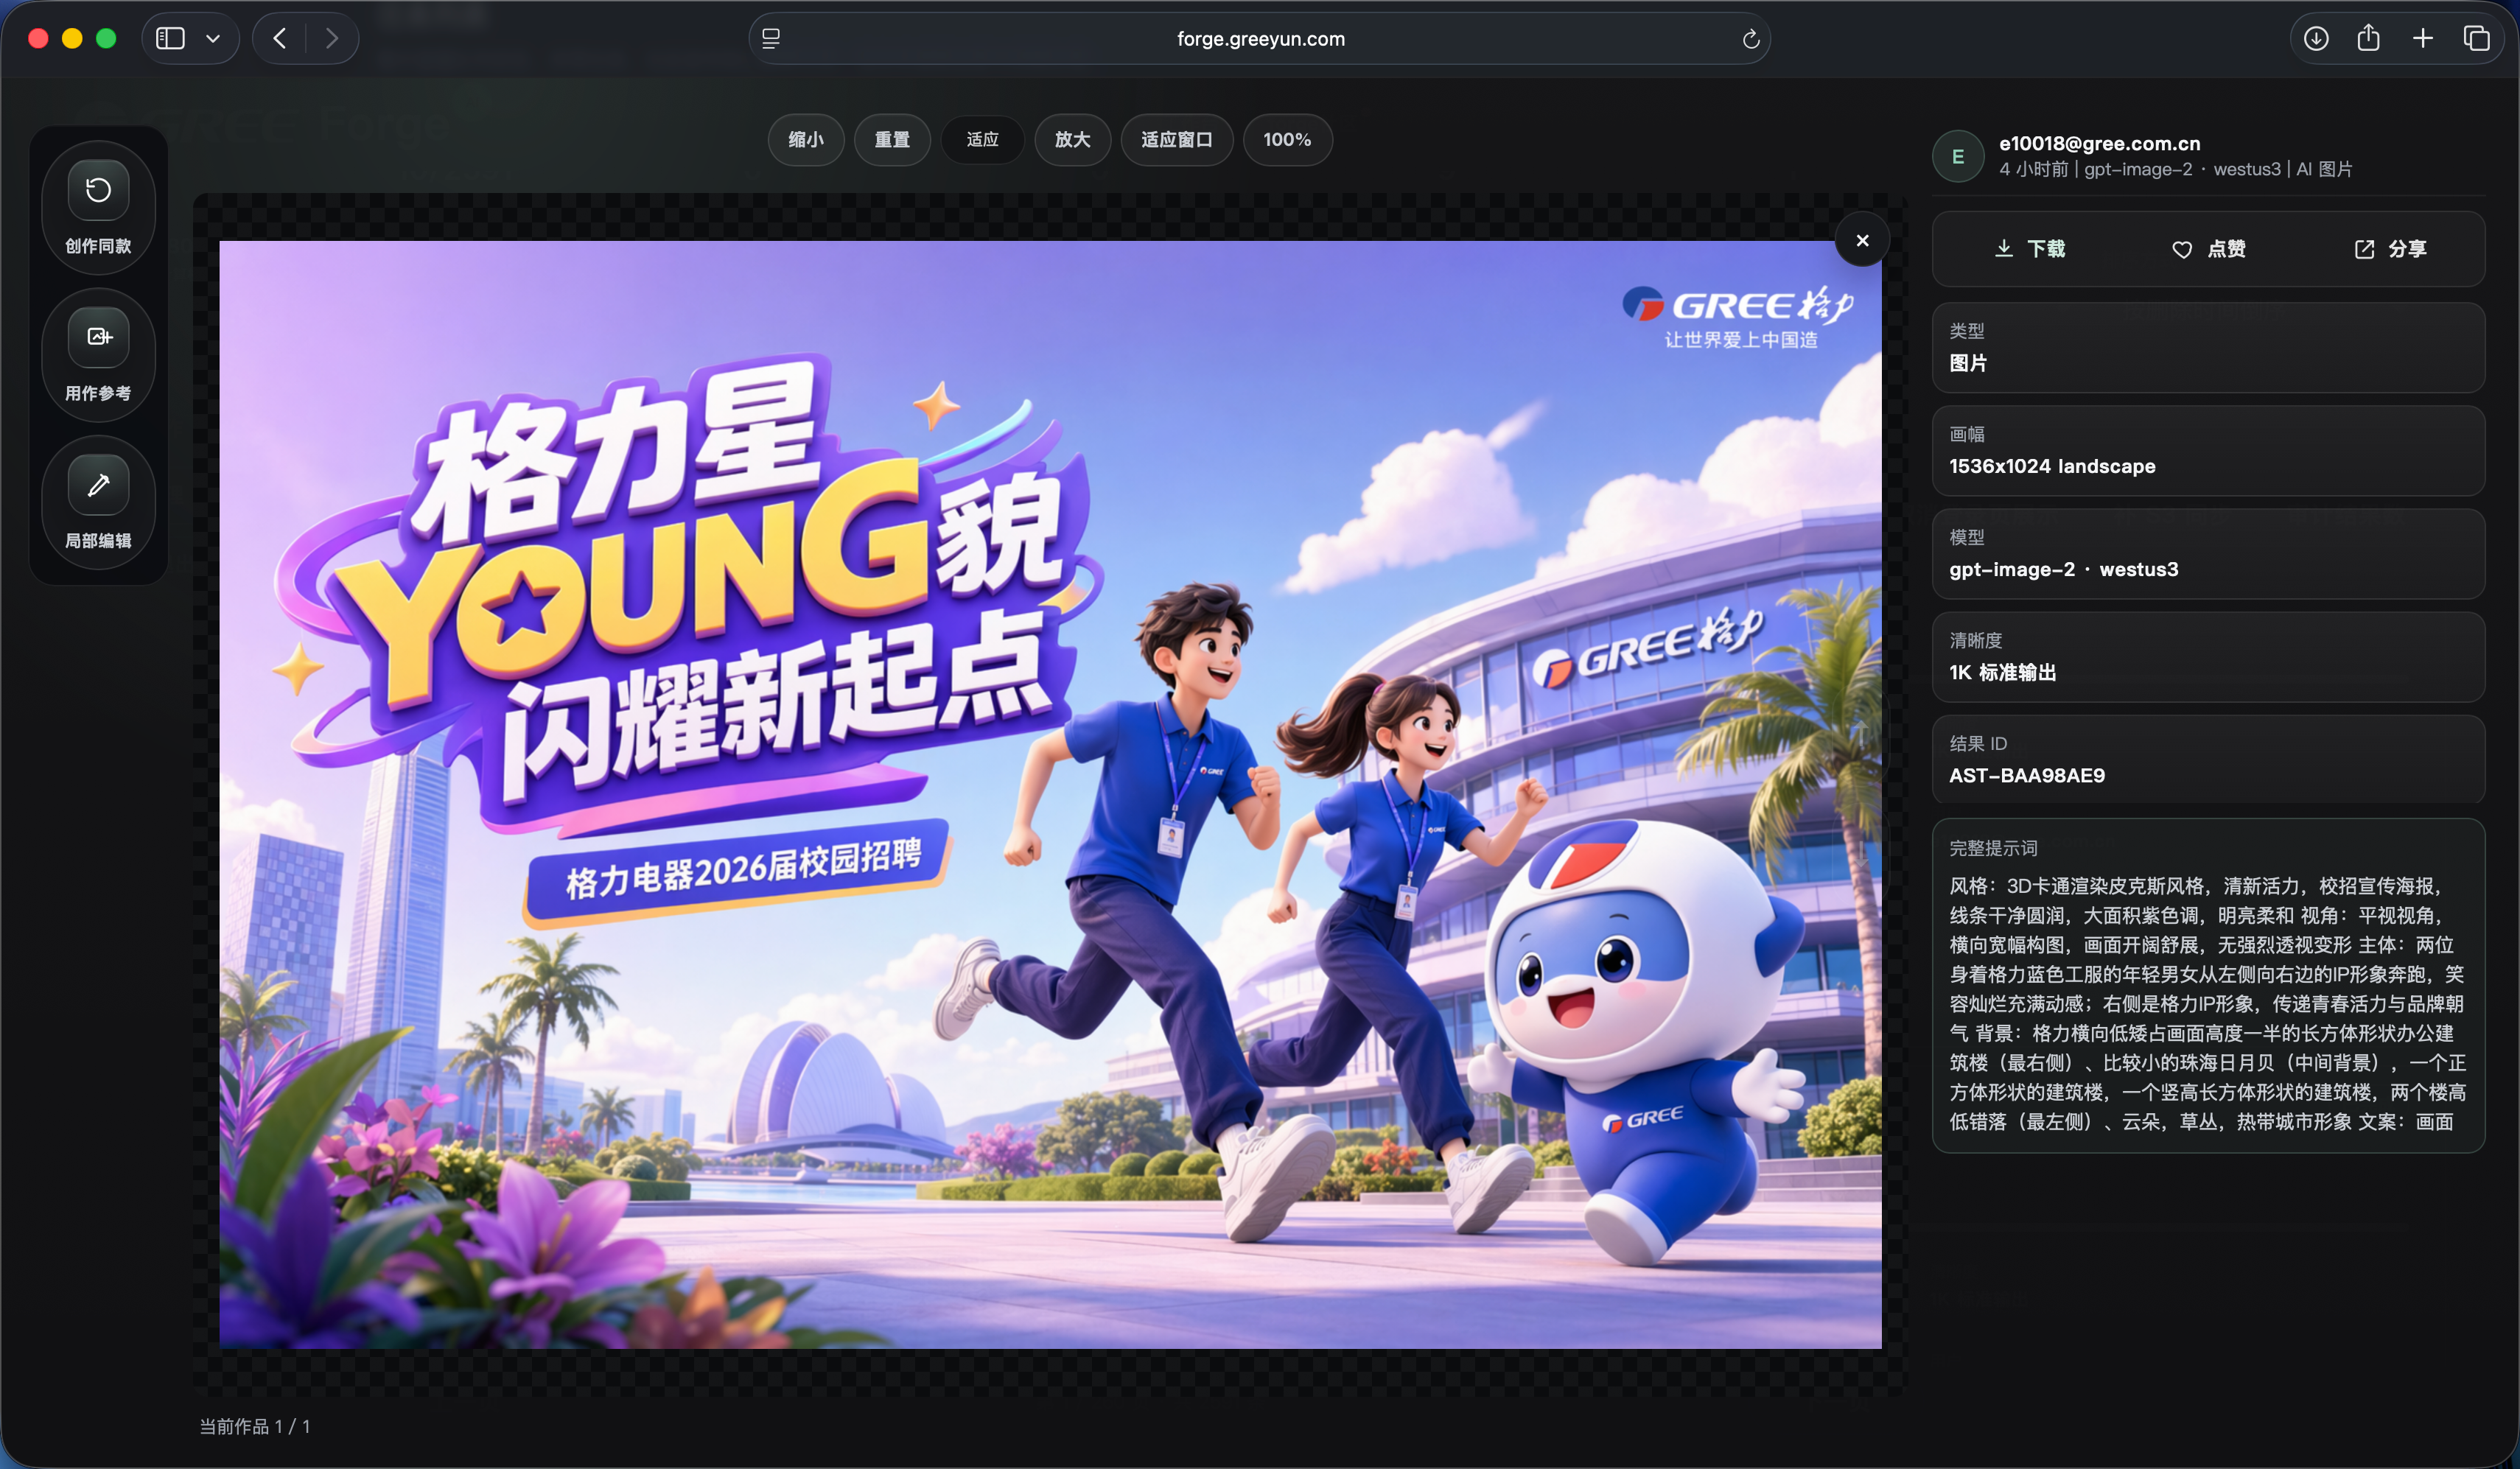Click the 用作参考 use-as-reference icon
Image resolution: width=2520 pixels, height=1469 pixels.
pyautogui.click(x=98, y=337)
